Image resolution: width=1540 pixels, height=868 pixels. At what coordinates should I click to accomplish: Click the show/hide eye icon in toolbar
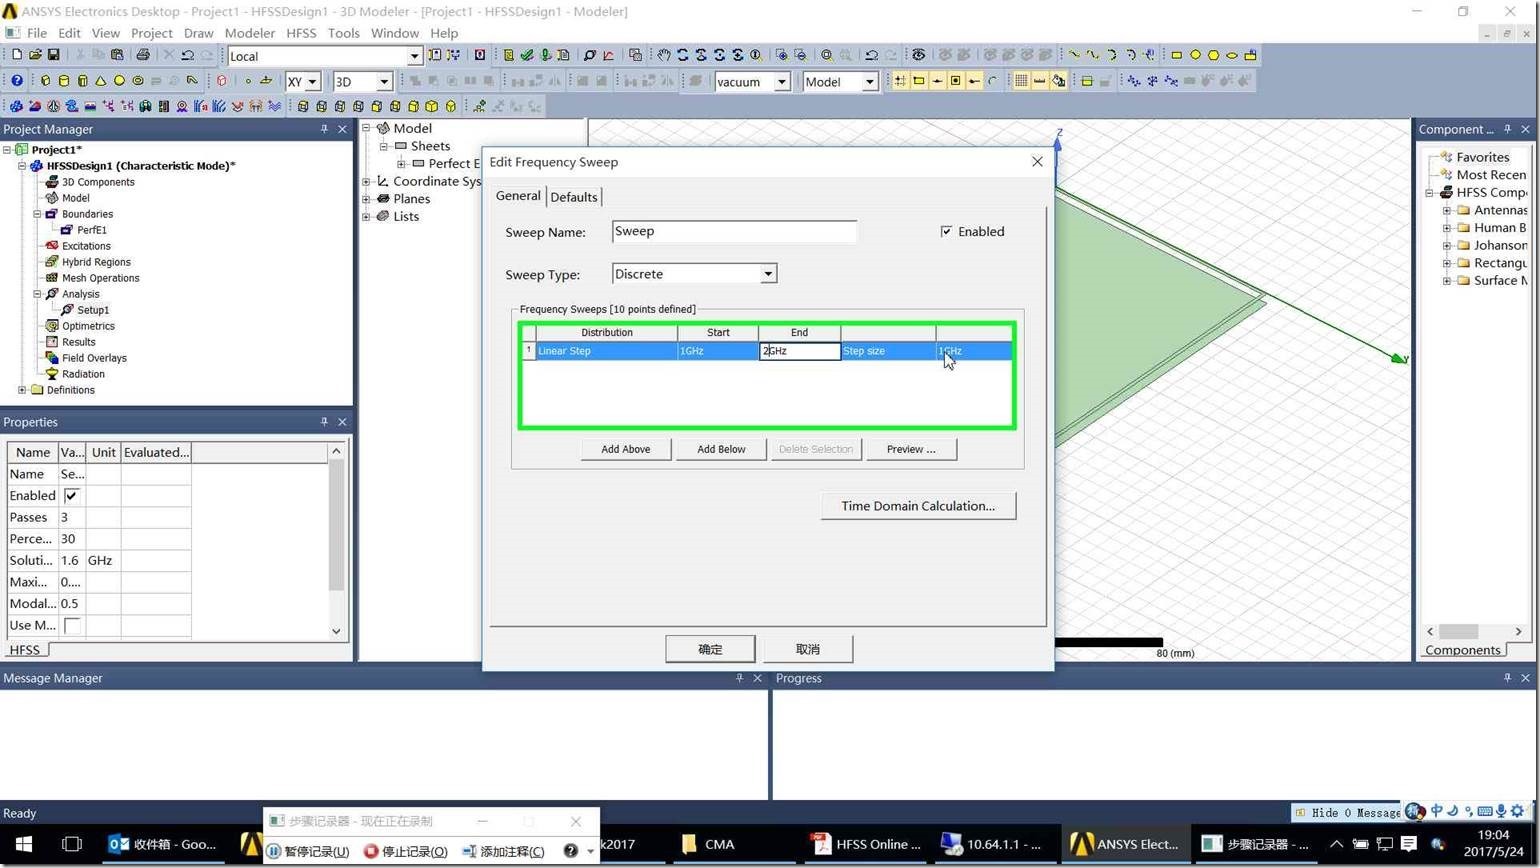click(918, 55)
